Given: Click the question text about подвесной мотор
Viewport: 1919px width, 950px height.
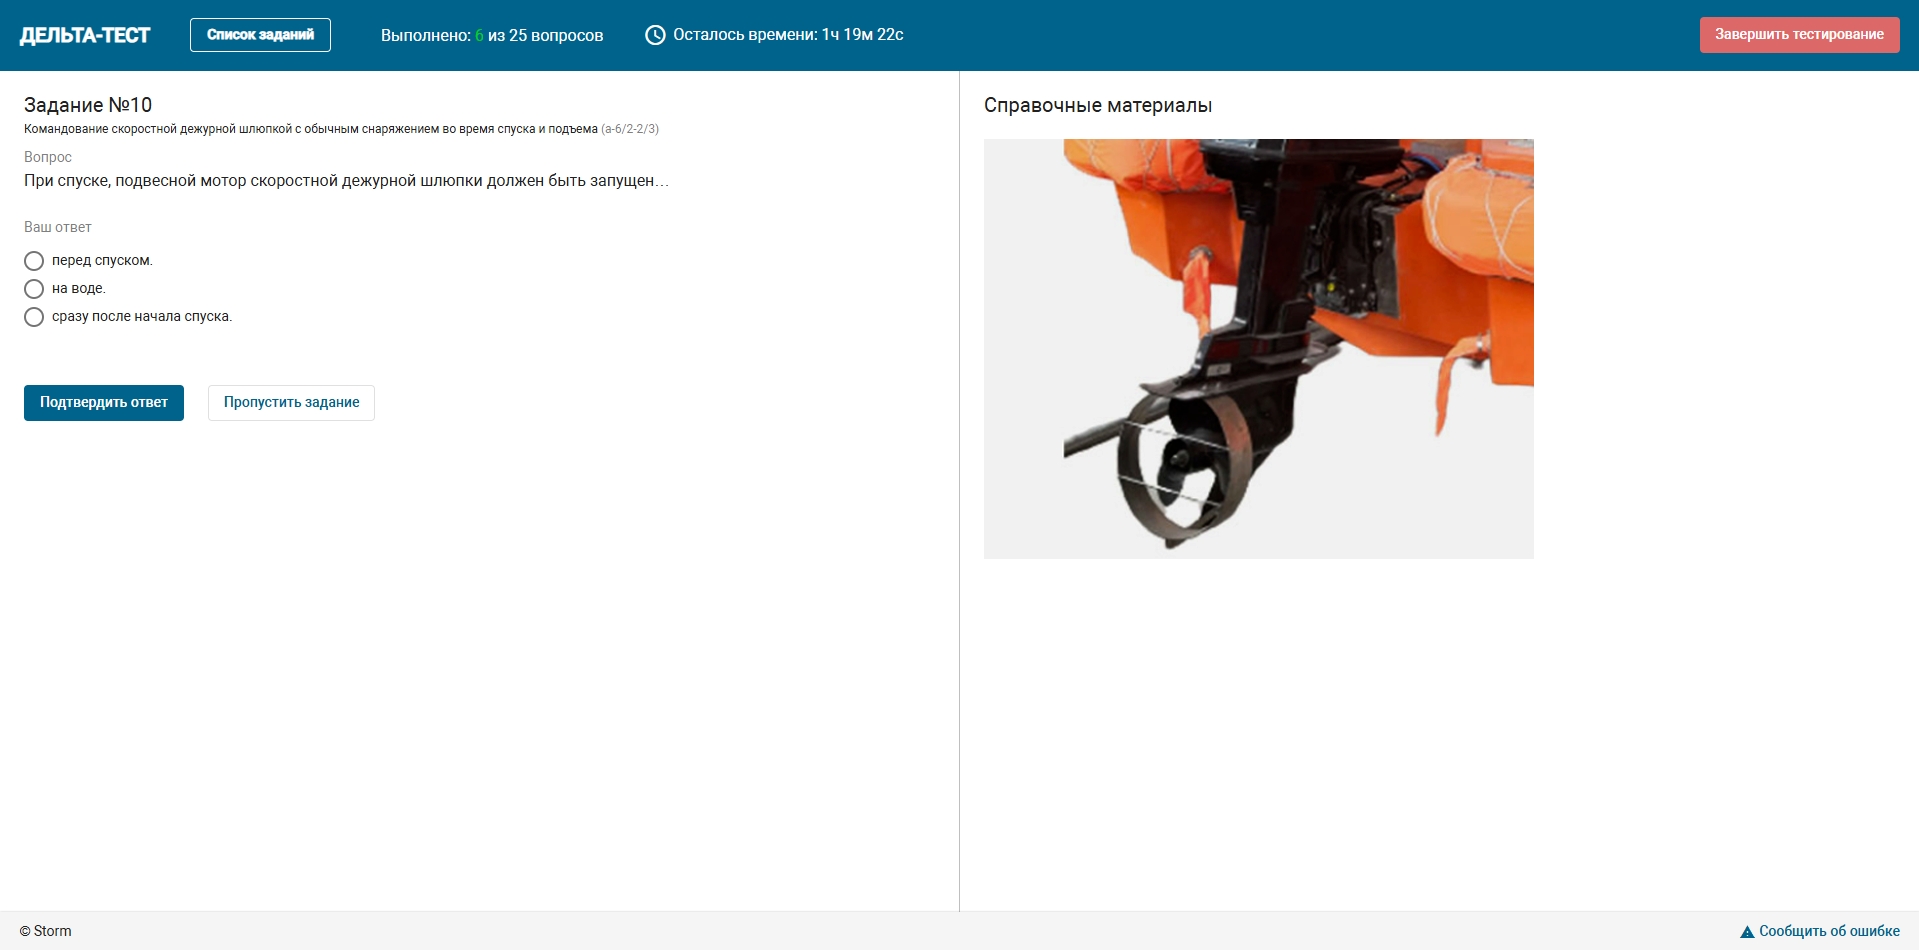Looking at the screenshot, I should pos(346,181).
